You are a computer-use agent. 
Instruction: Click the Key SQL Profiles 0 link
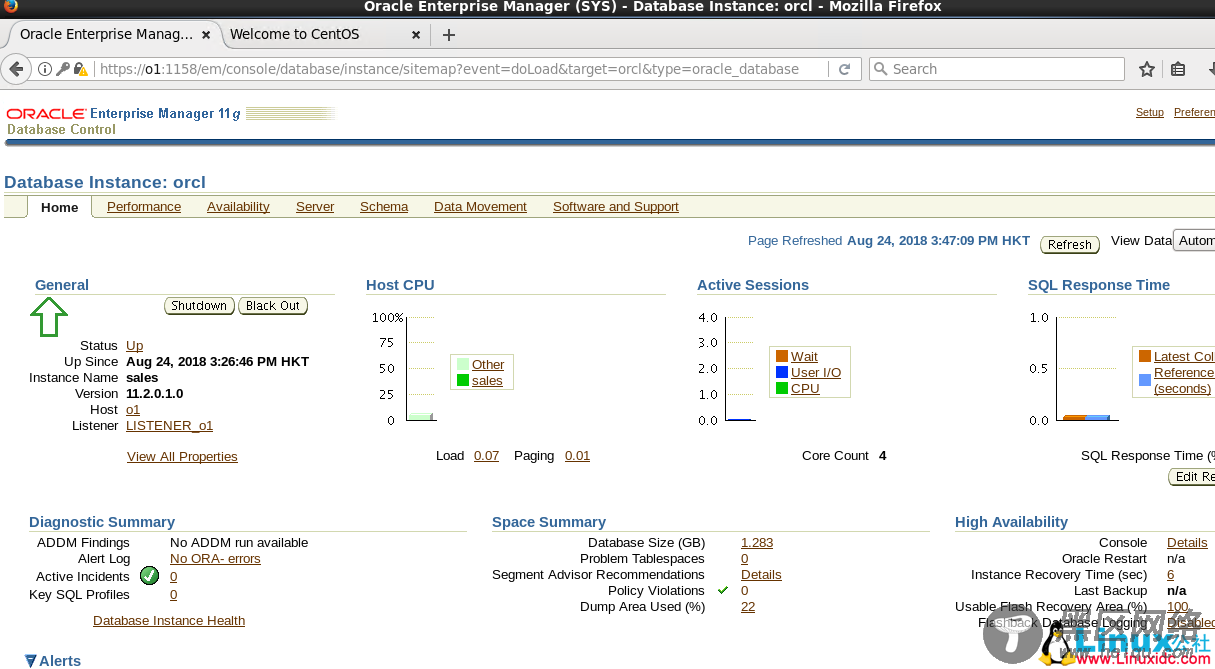174,595
